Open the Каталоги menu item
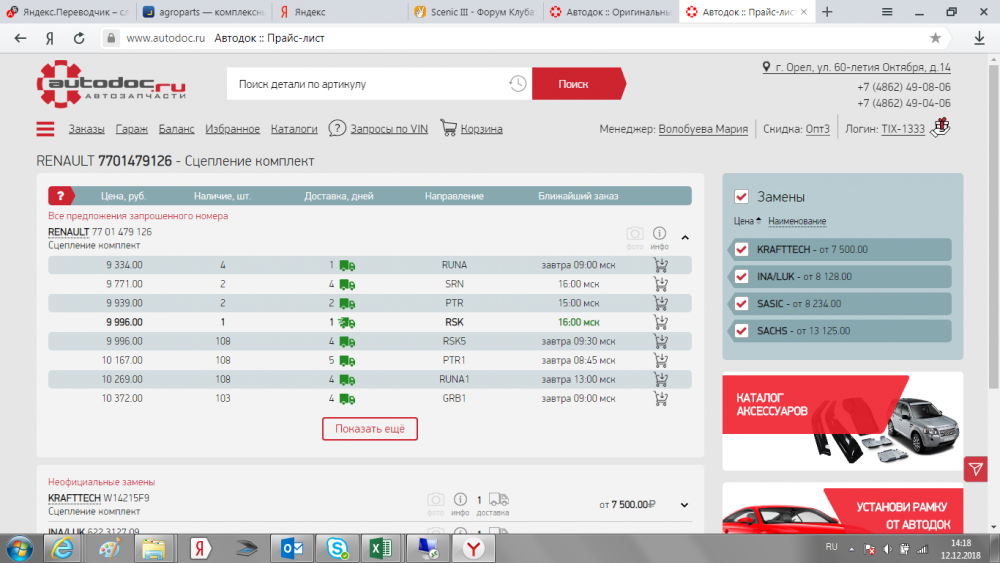 294,129
